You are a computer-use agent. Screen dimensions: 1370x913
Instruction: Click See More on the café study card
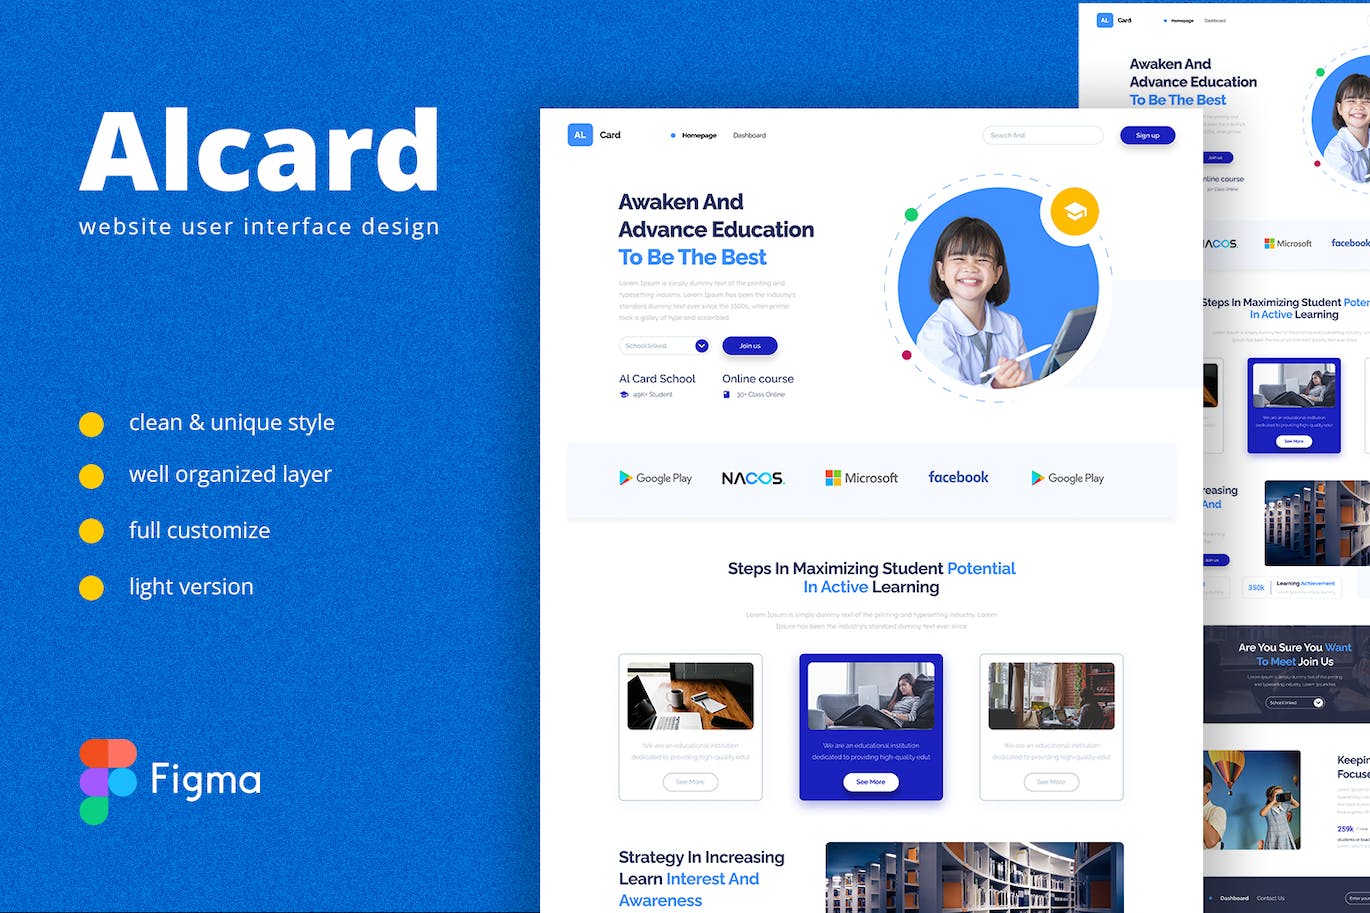pyautogui.click(x=1051, y=782)
